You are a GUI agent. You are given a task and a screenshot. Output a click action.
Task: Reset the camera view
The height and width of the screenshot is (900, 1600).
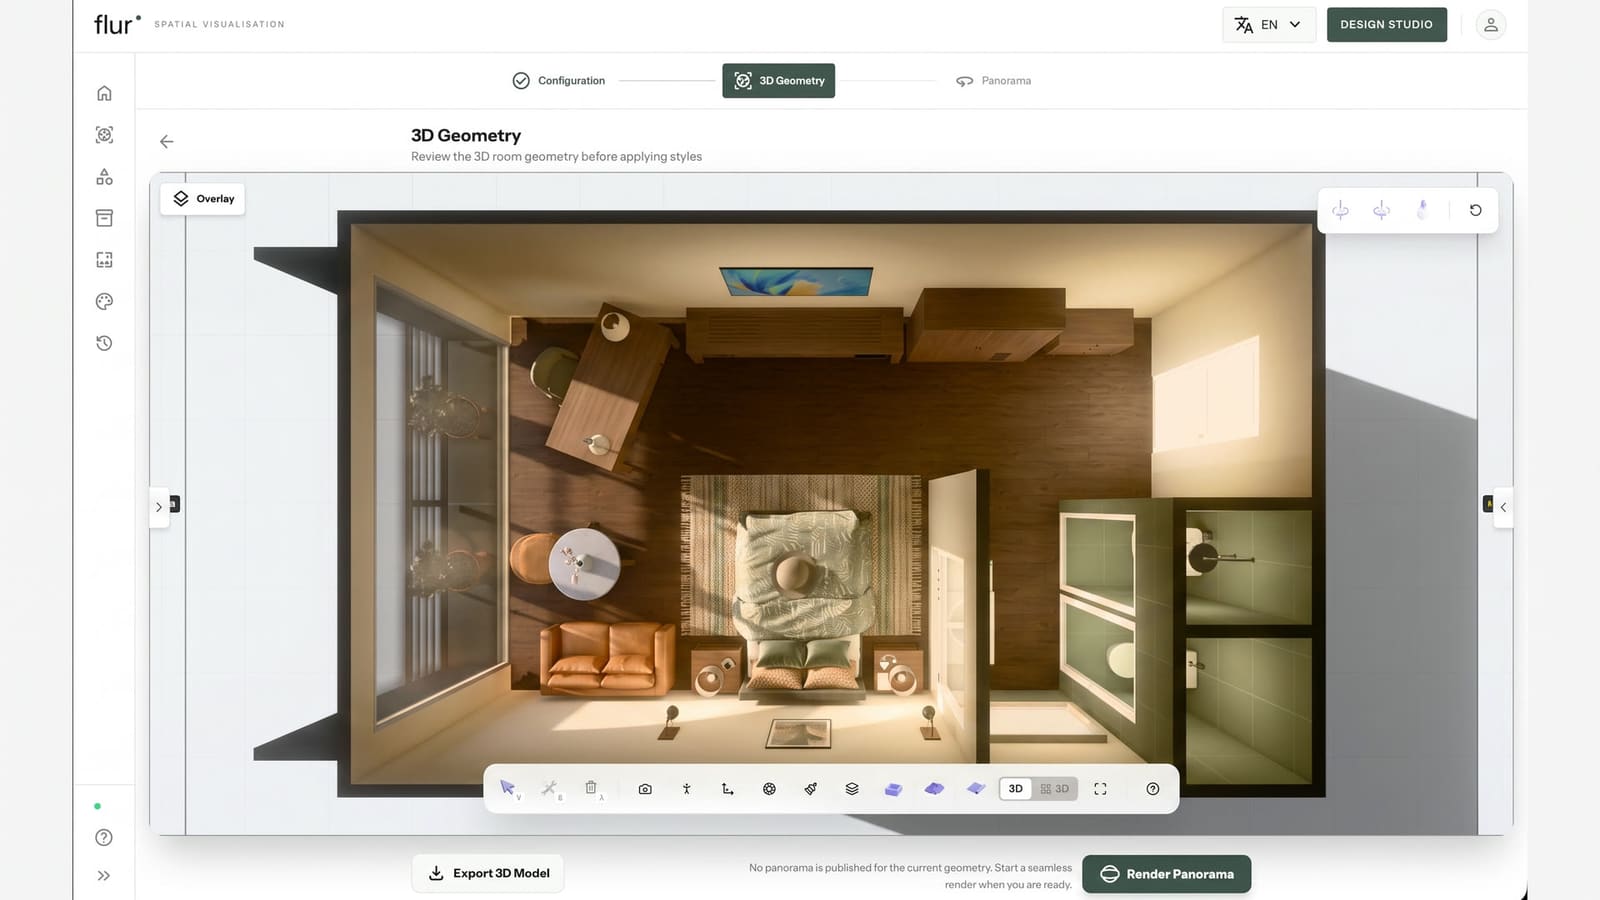[x=1476, y=210]
